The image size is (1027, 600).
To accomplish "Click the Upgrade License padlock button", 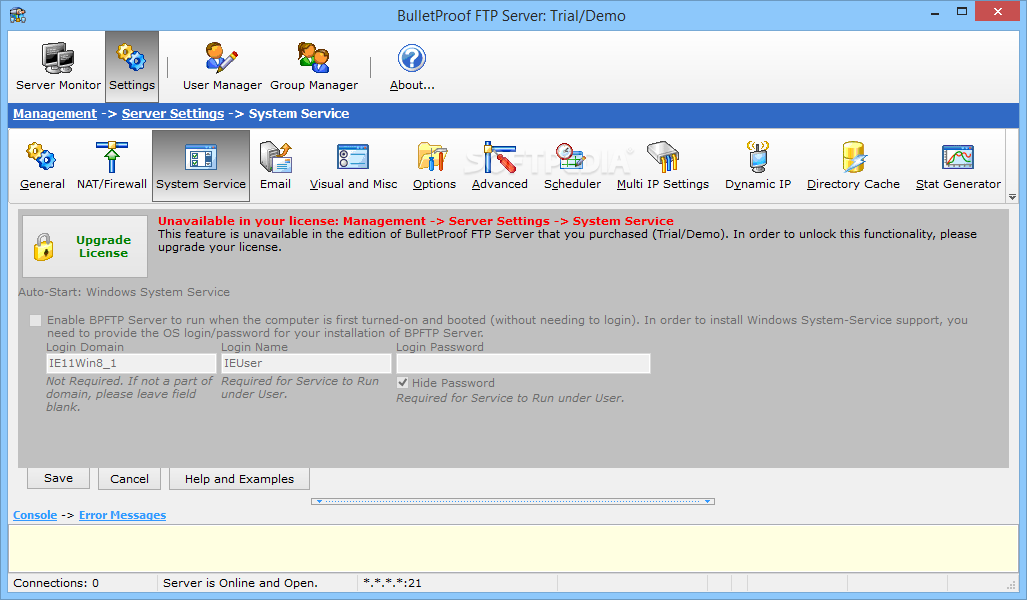I will pyautogui.click(x=85, y=246).
